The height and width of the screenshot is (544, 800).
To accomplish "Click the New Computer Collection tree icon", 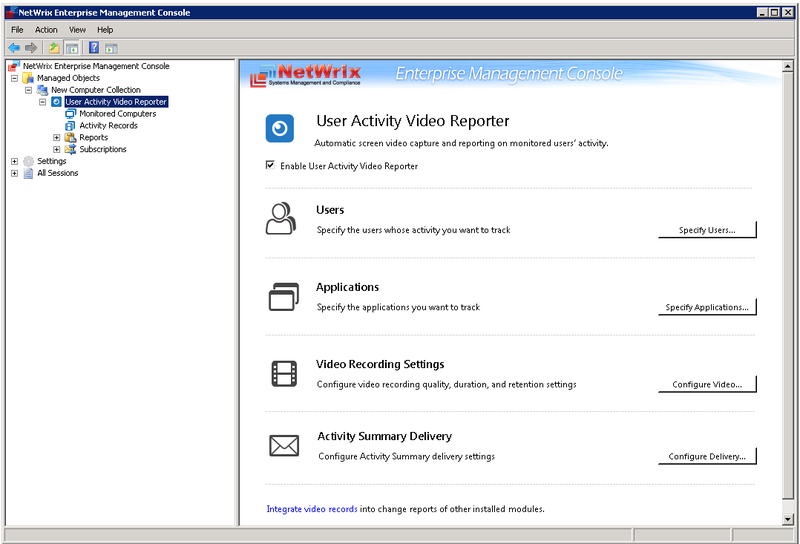I will (42, 90).
